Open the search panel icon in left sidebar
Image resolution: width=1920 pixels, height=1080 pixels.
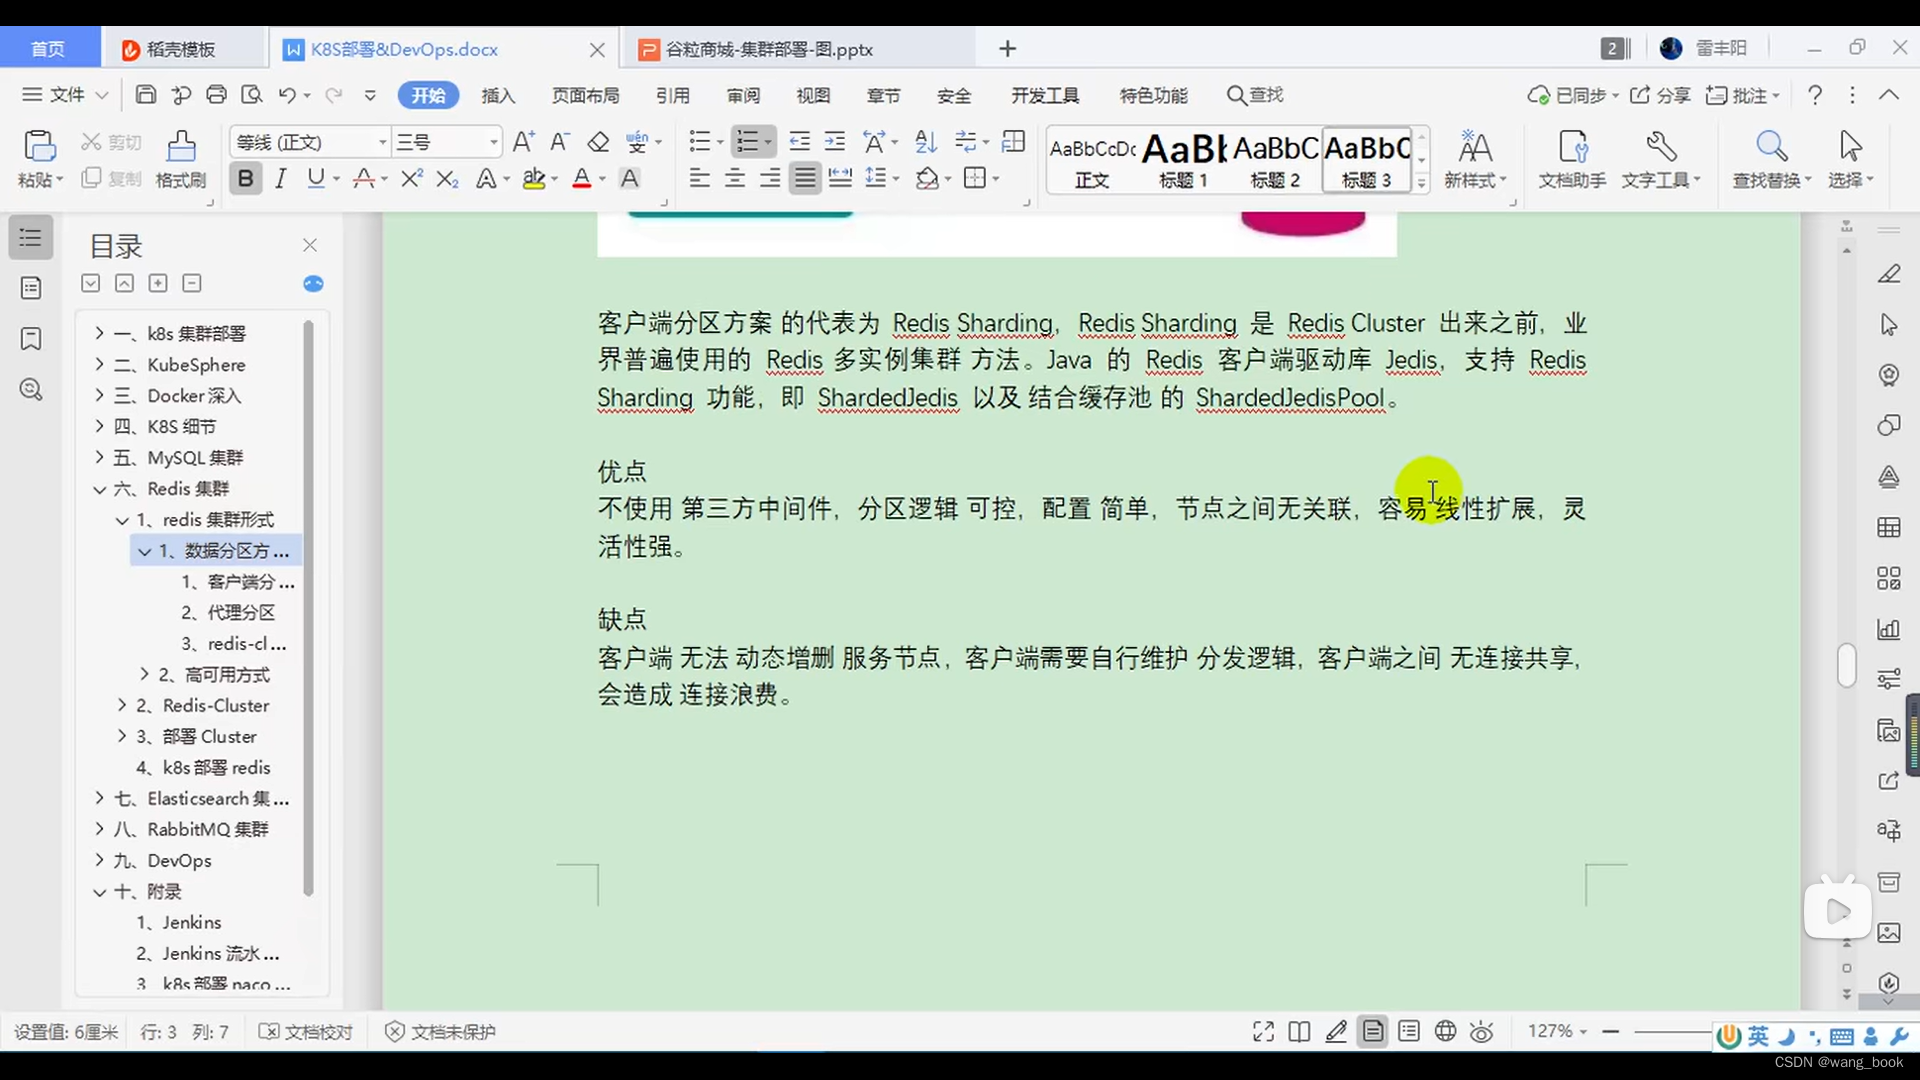(31, 390)
